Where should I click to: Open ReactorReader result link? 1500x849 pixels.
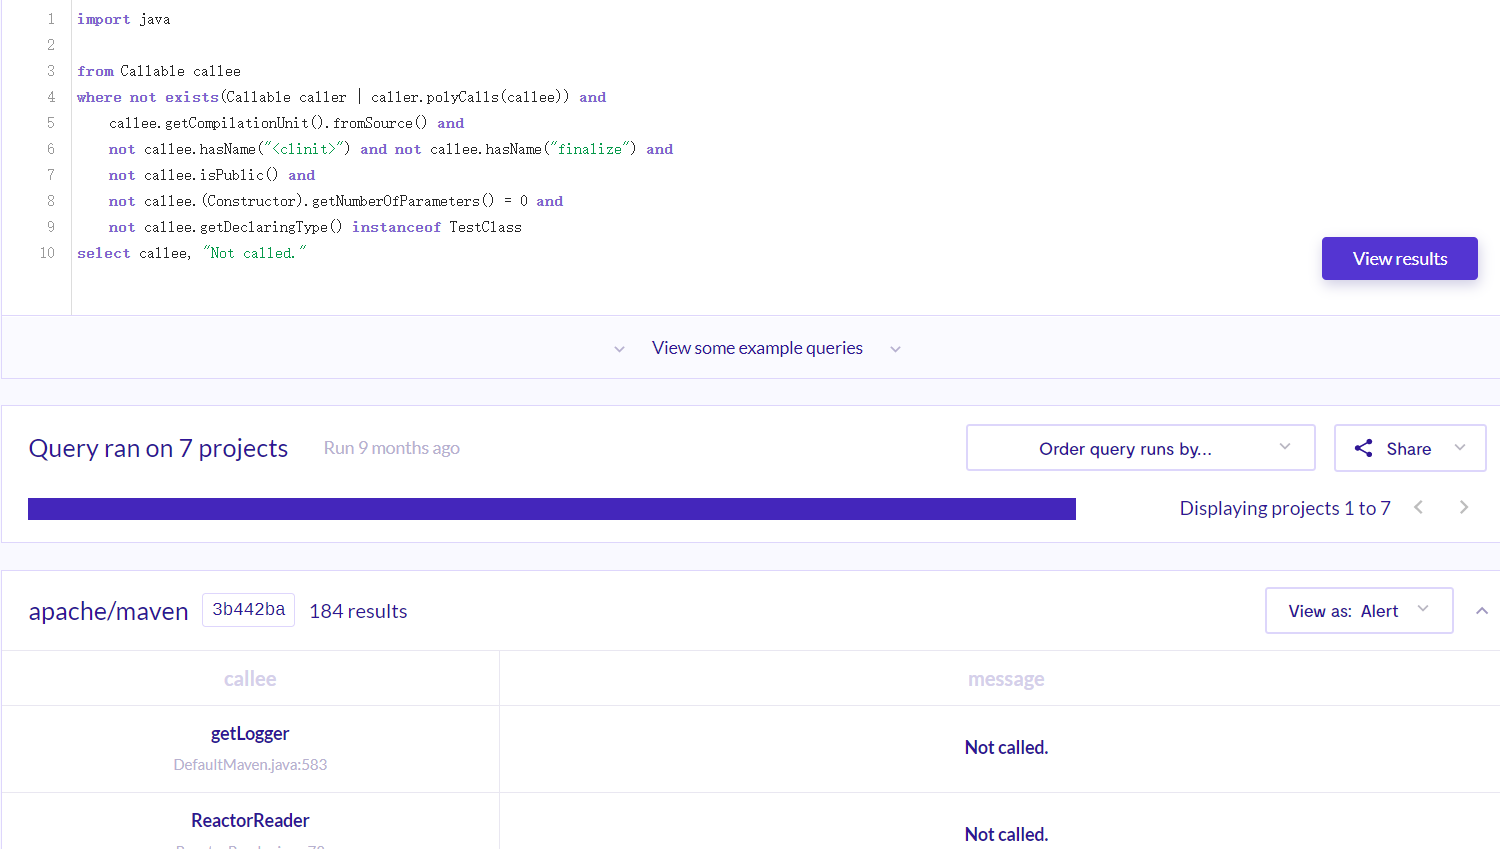[x=250, y=820]
